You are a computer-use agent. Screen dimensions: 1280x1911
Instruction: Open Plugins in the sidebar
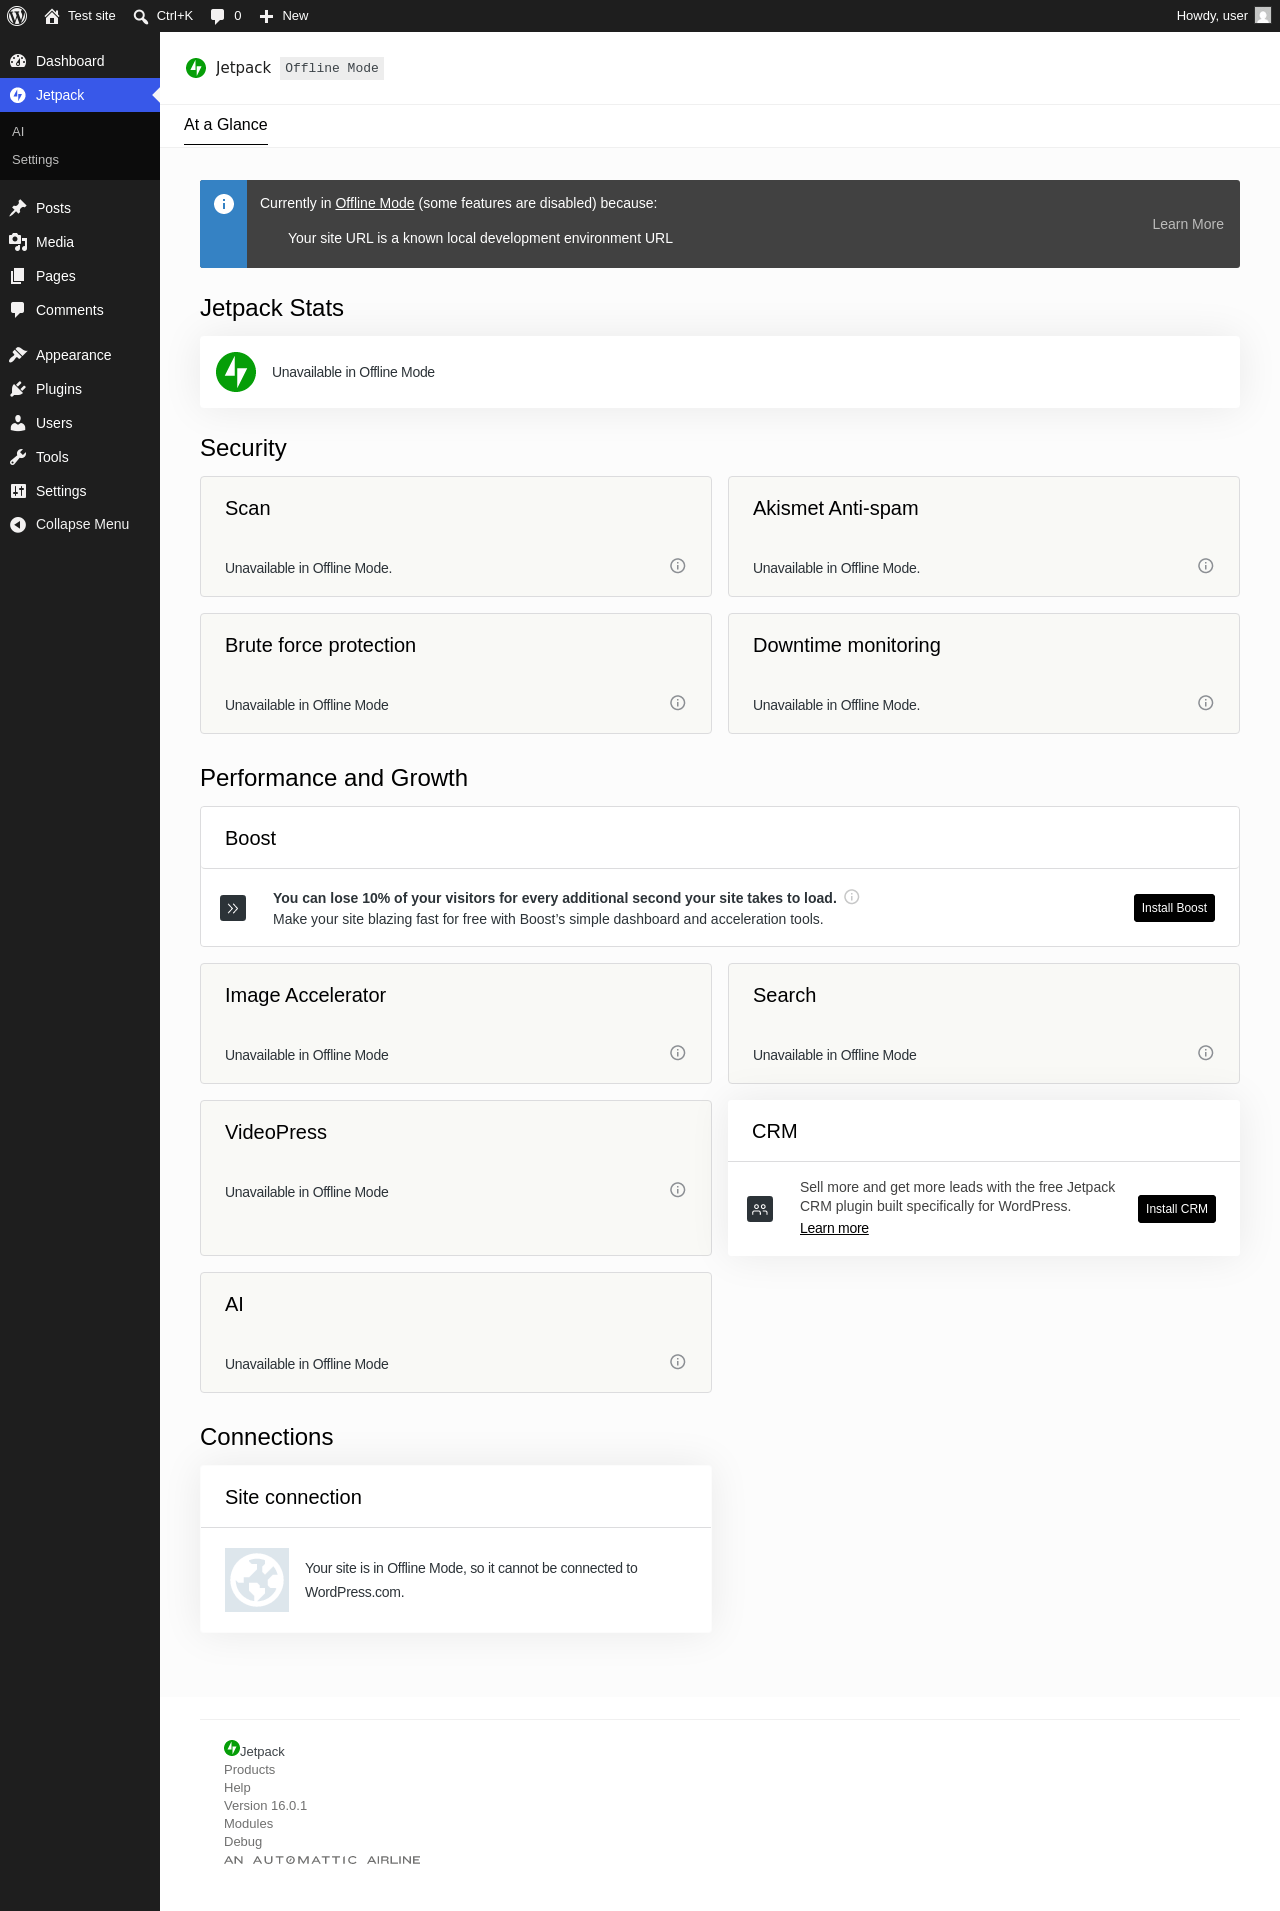coord(80,389)
